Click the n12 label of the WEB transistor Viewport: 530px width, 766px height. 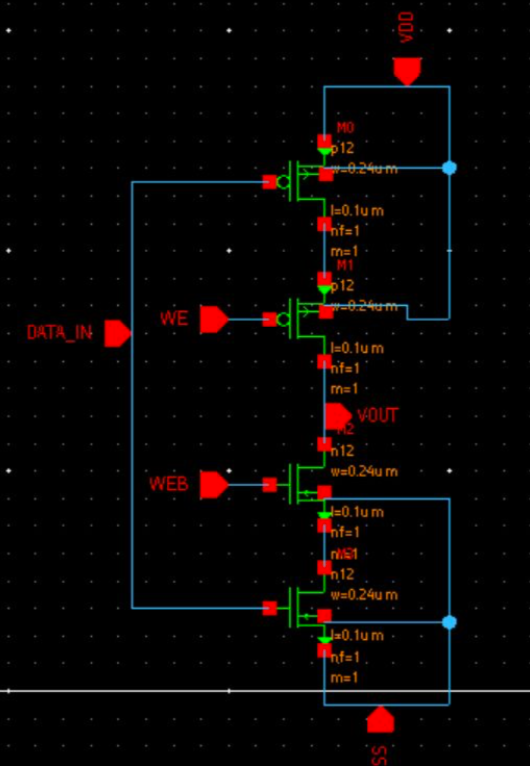click(x=343, y=451)
